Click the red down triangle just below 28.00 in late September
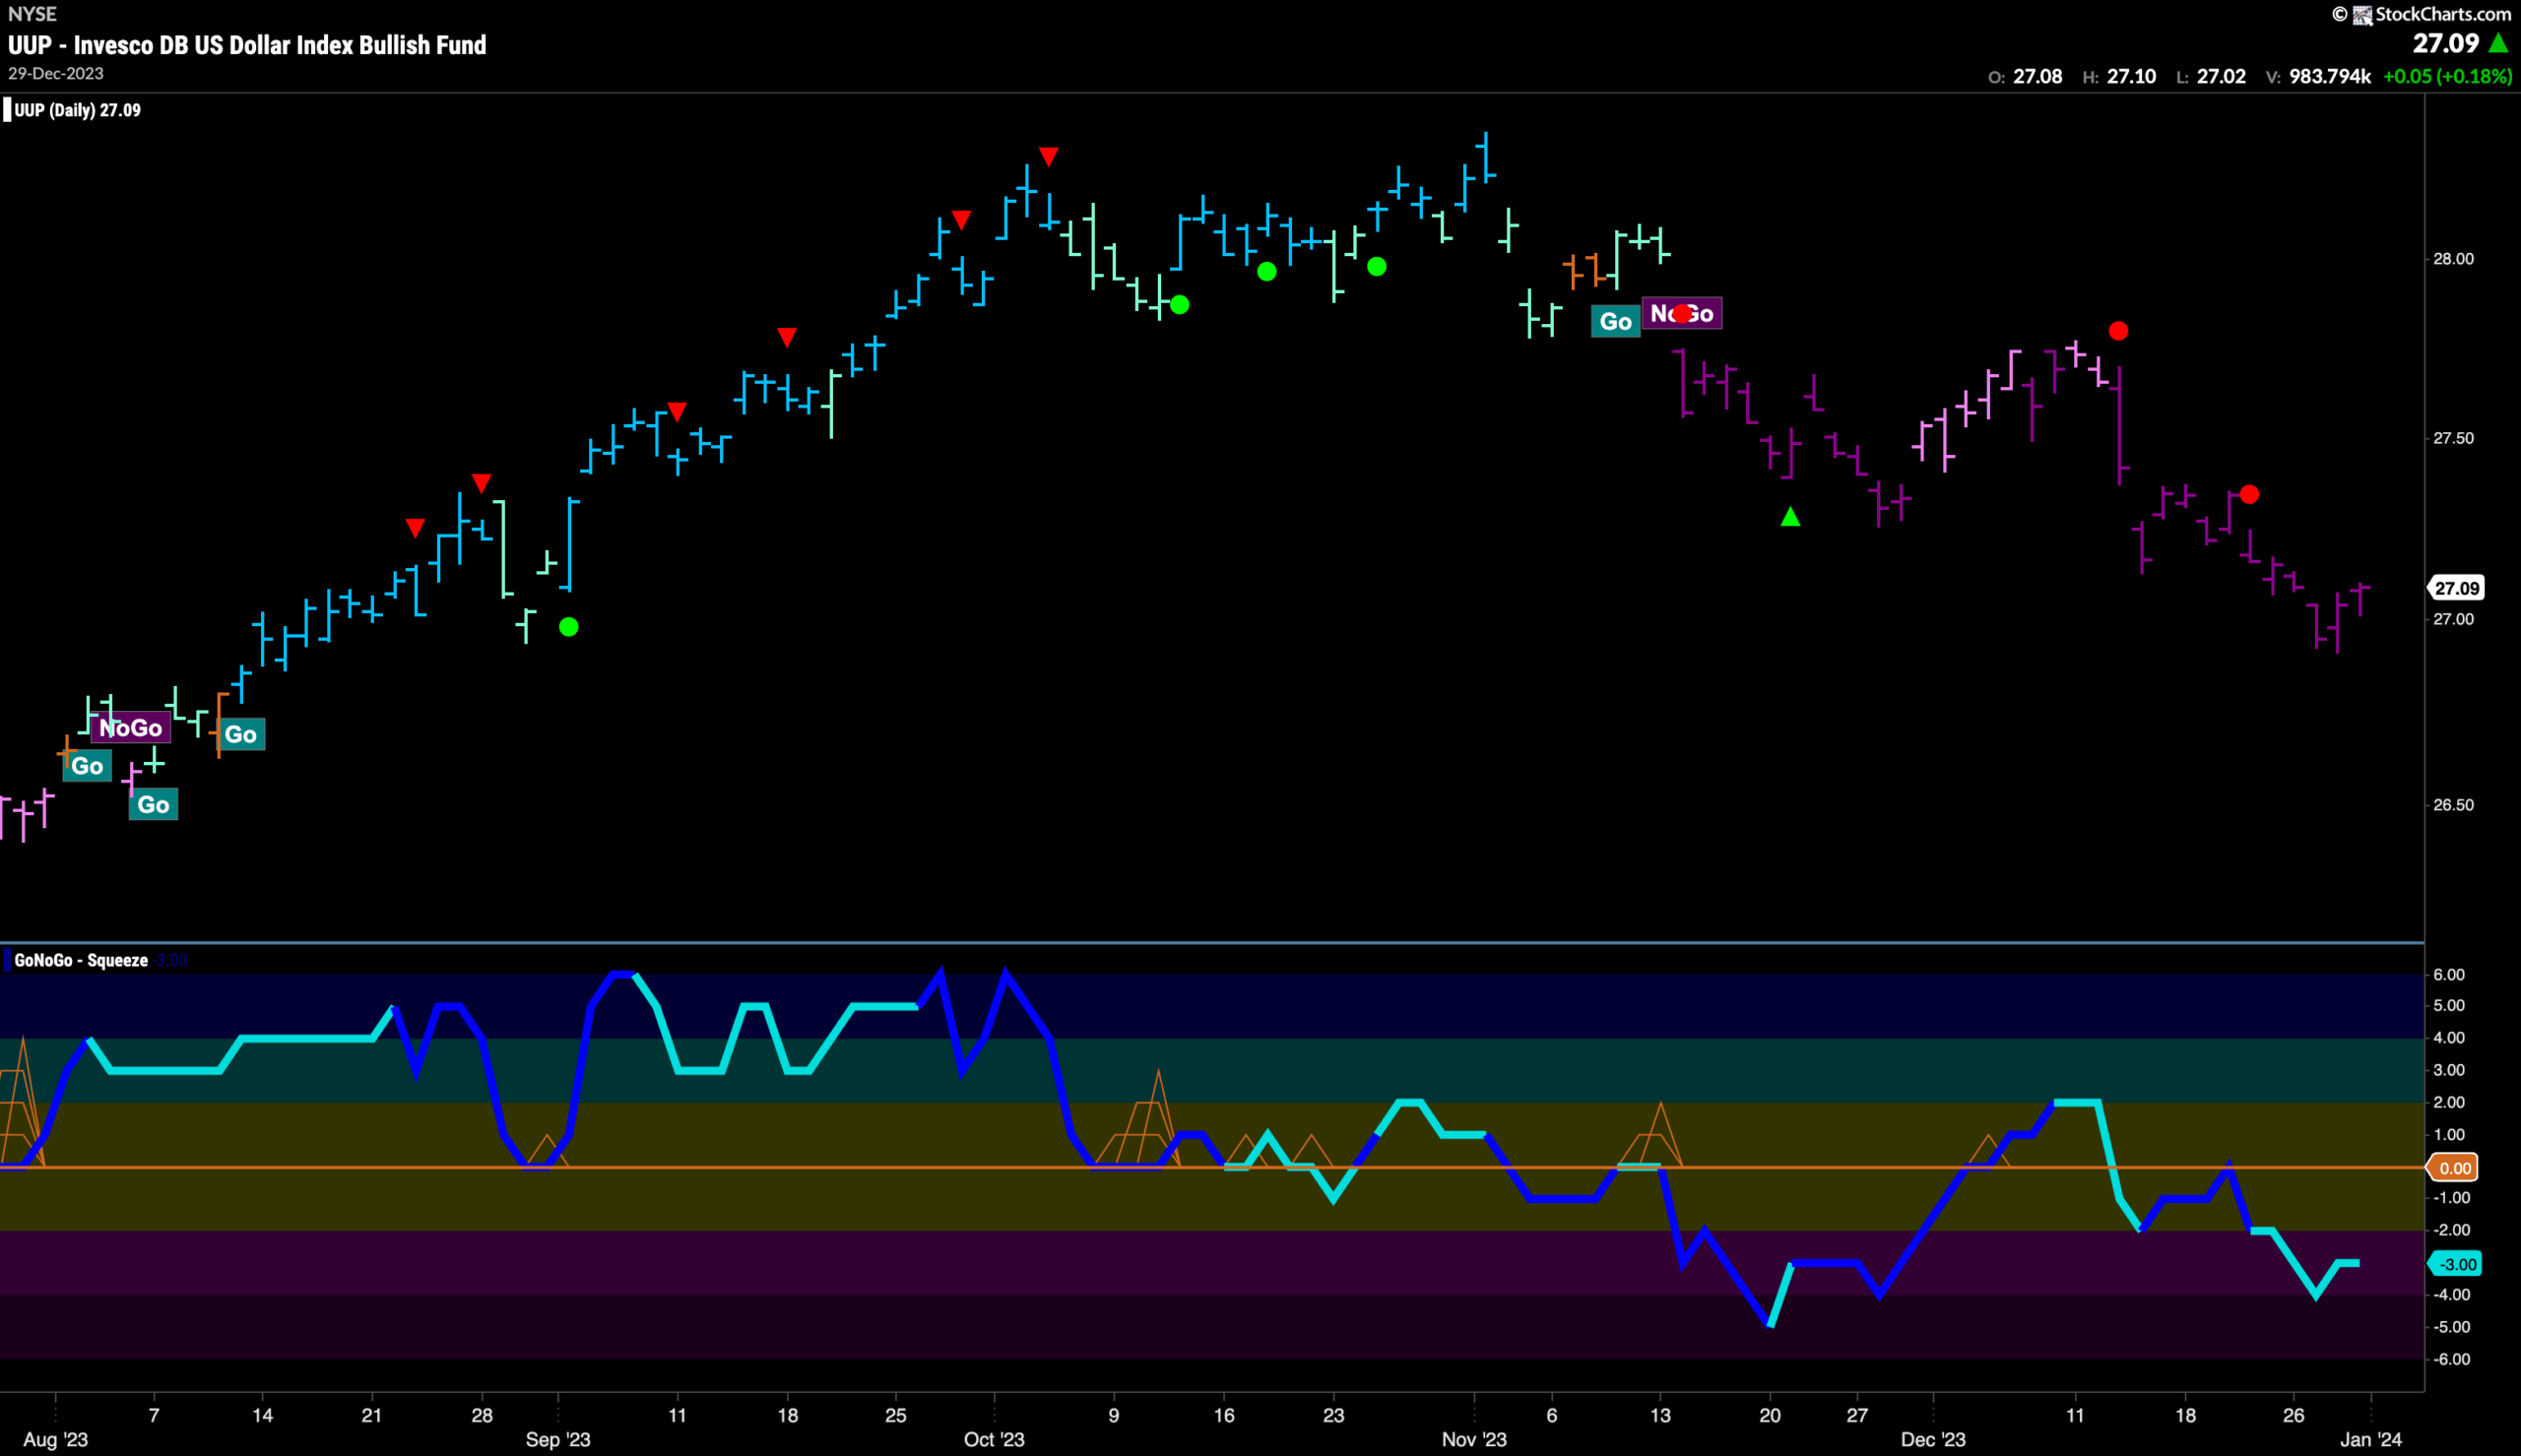 tap(961, 220)
